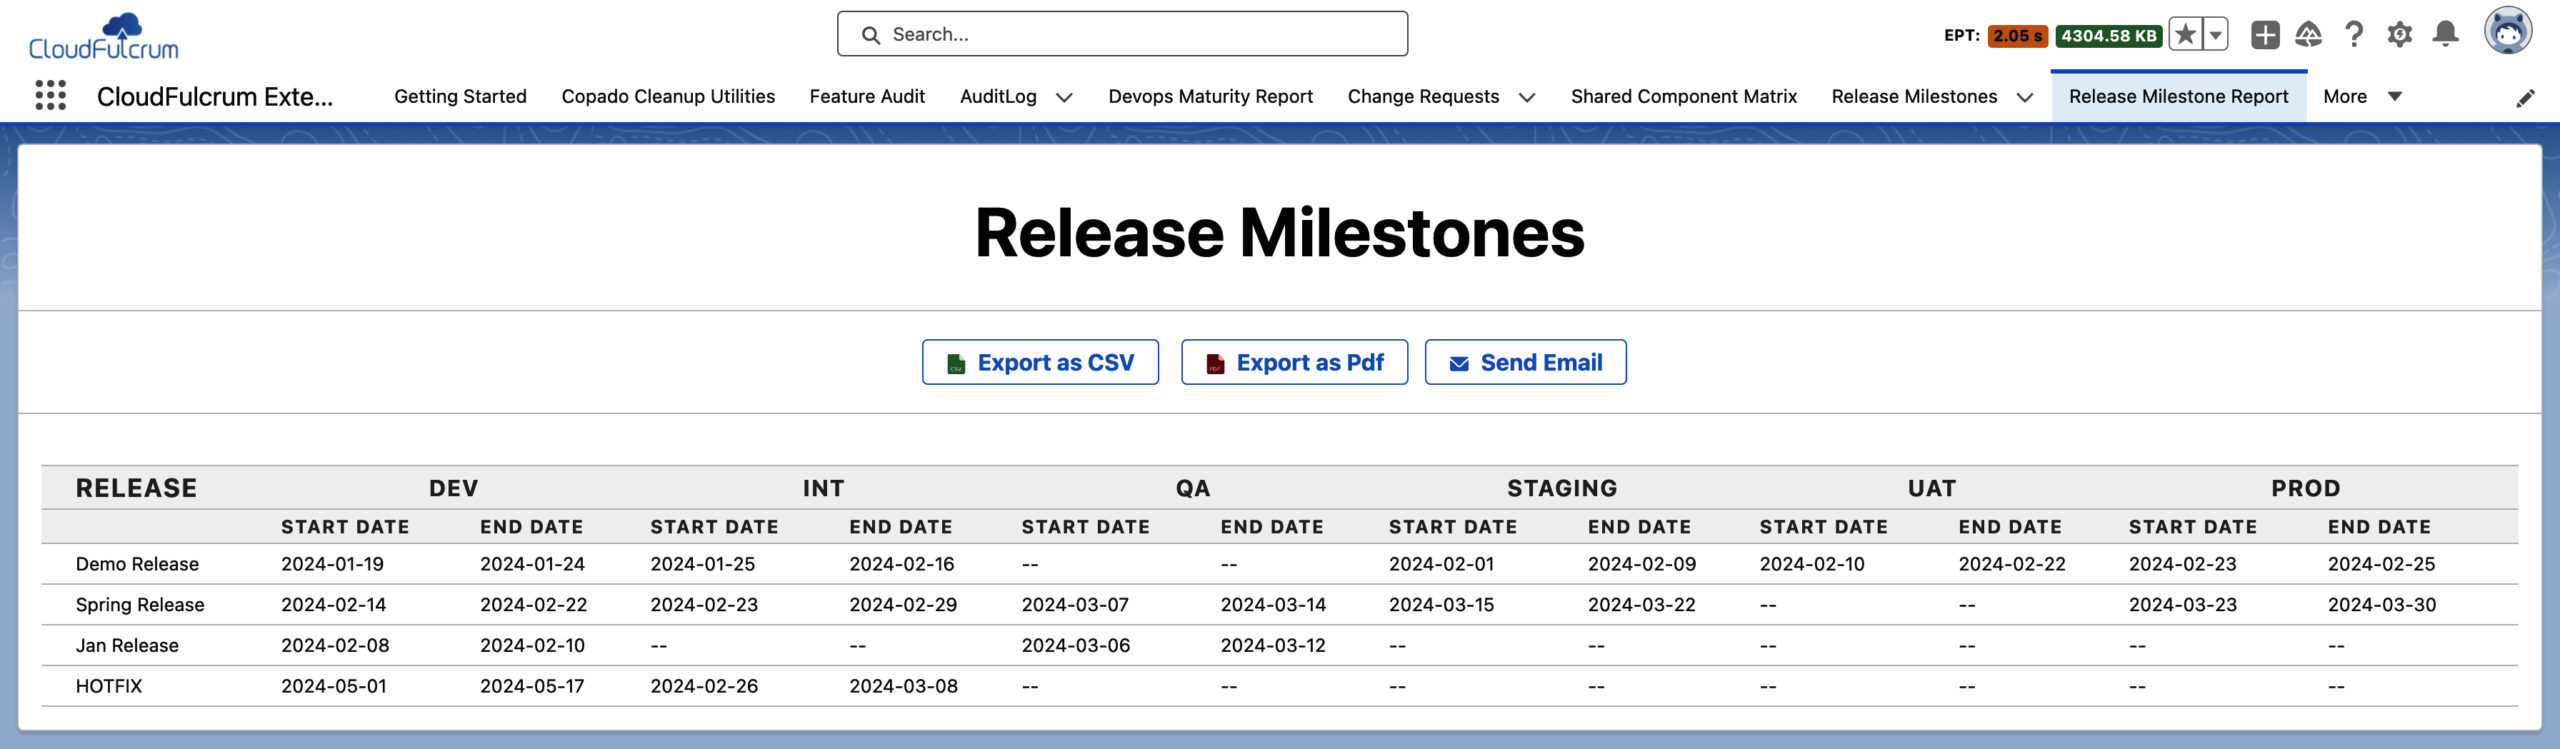Screen dimensions: 2560x749
Task: Expand the AuditLog tab chevron
Action: pos(1064,97)
